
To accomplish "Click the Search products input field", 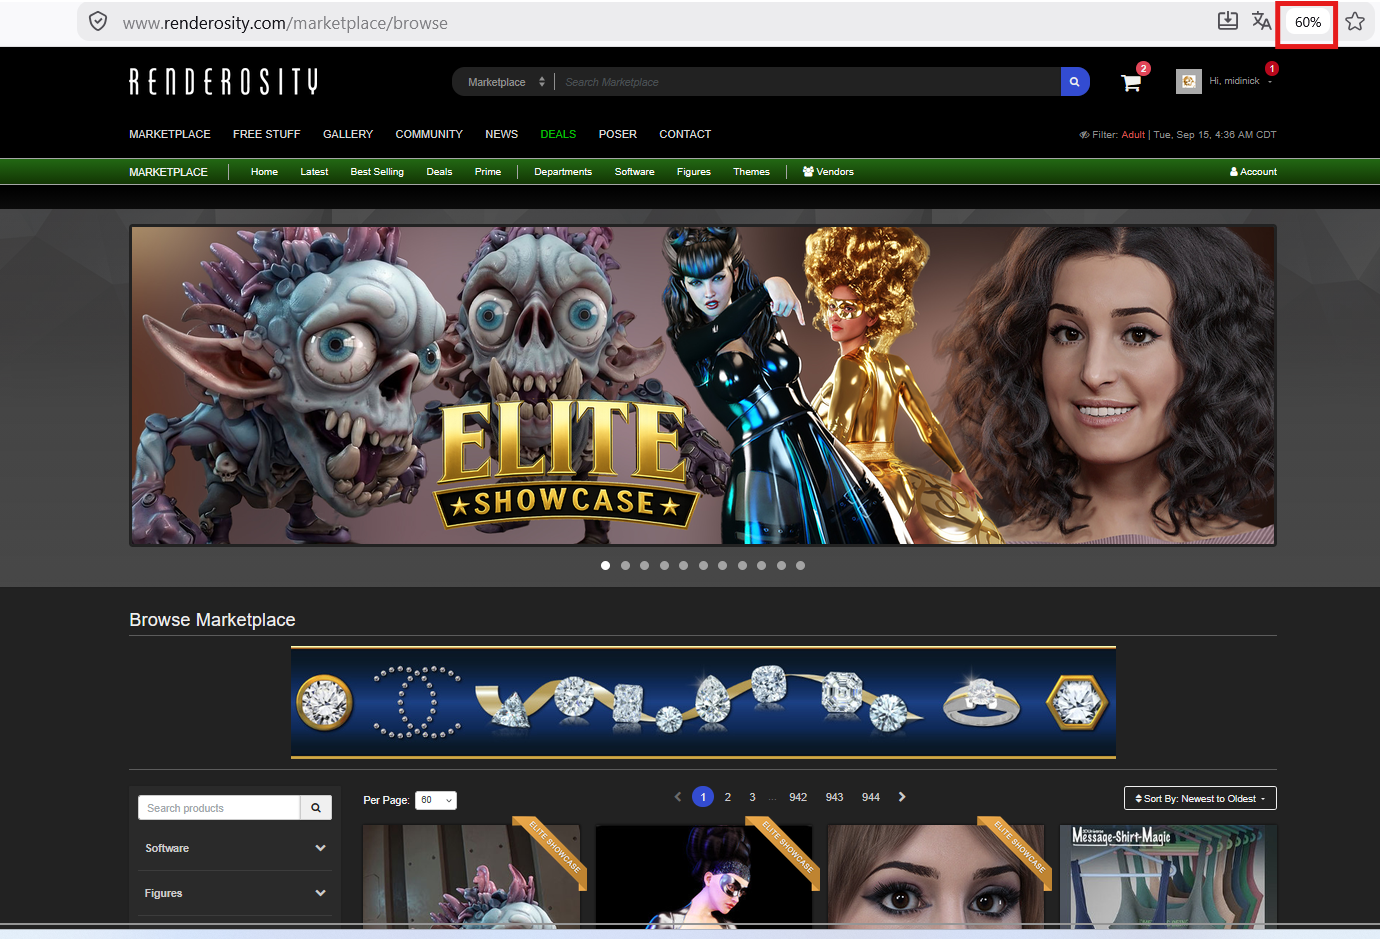I will click(219, 808).
